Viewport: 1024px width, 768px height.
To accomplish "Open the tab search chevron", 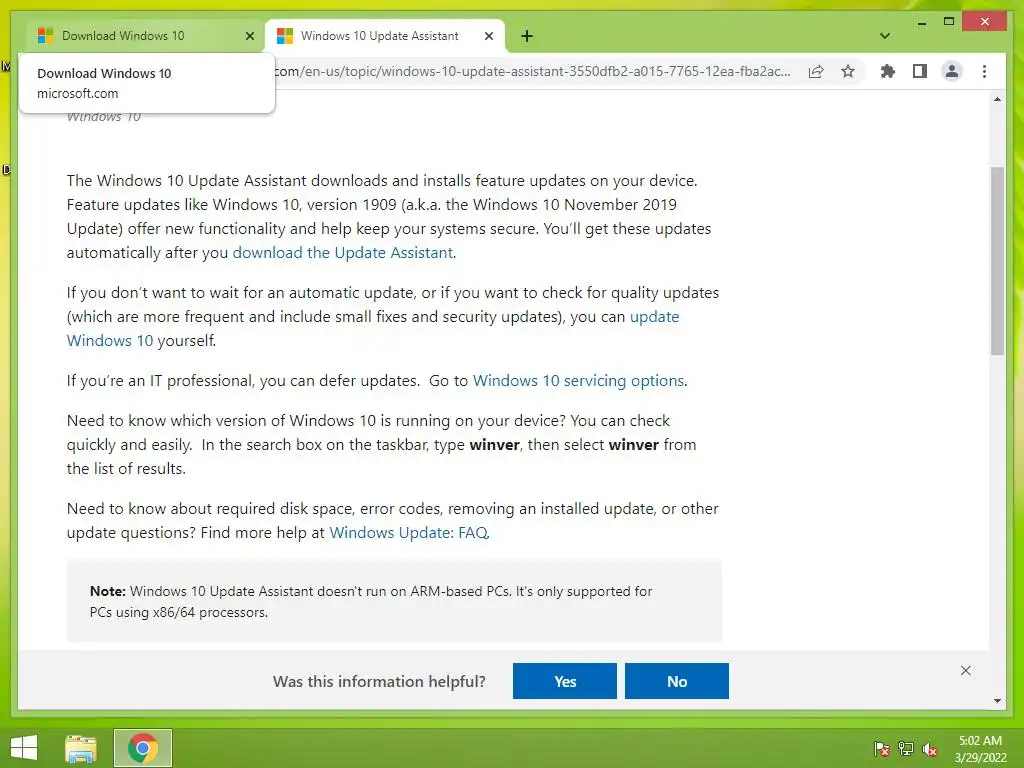I will (885, 36).
